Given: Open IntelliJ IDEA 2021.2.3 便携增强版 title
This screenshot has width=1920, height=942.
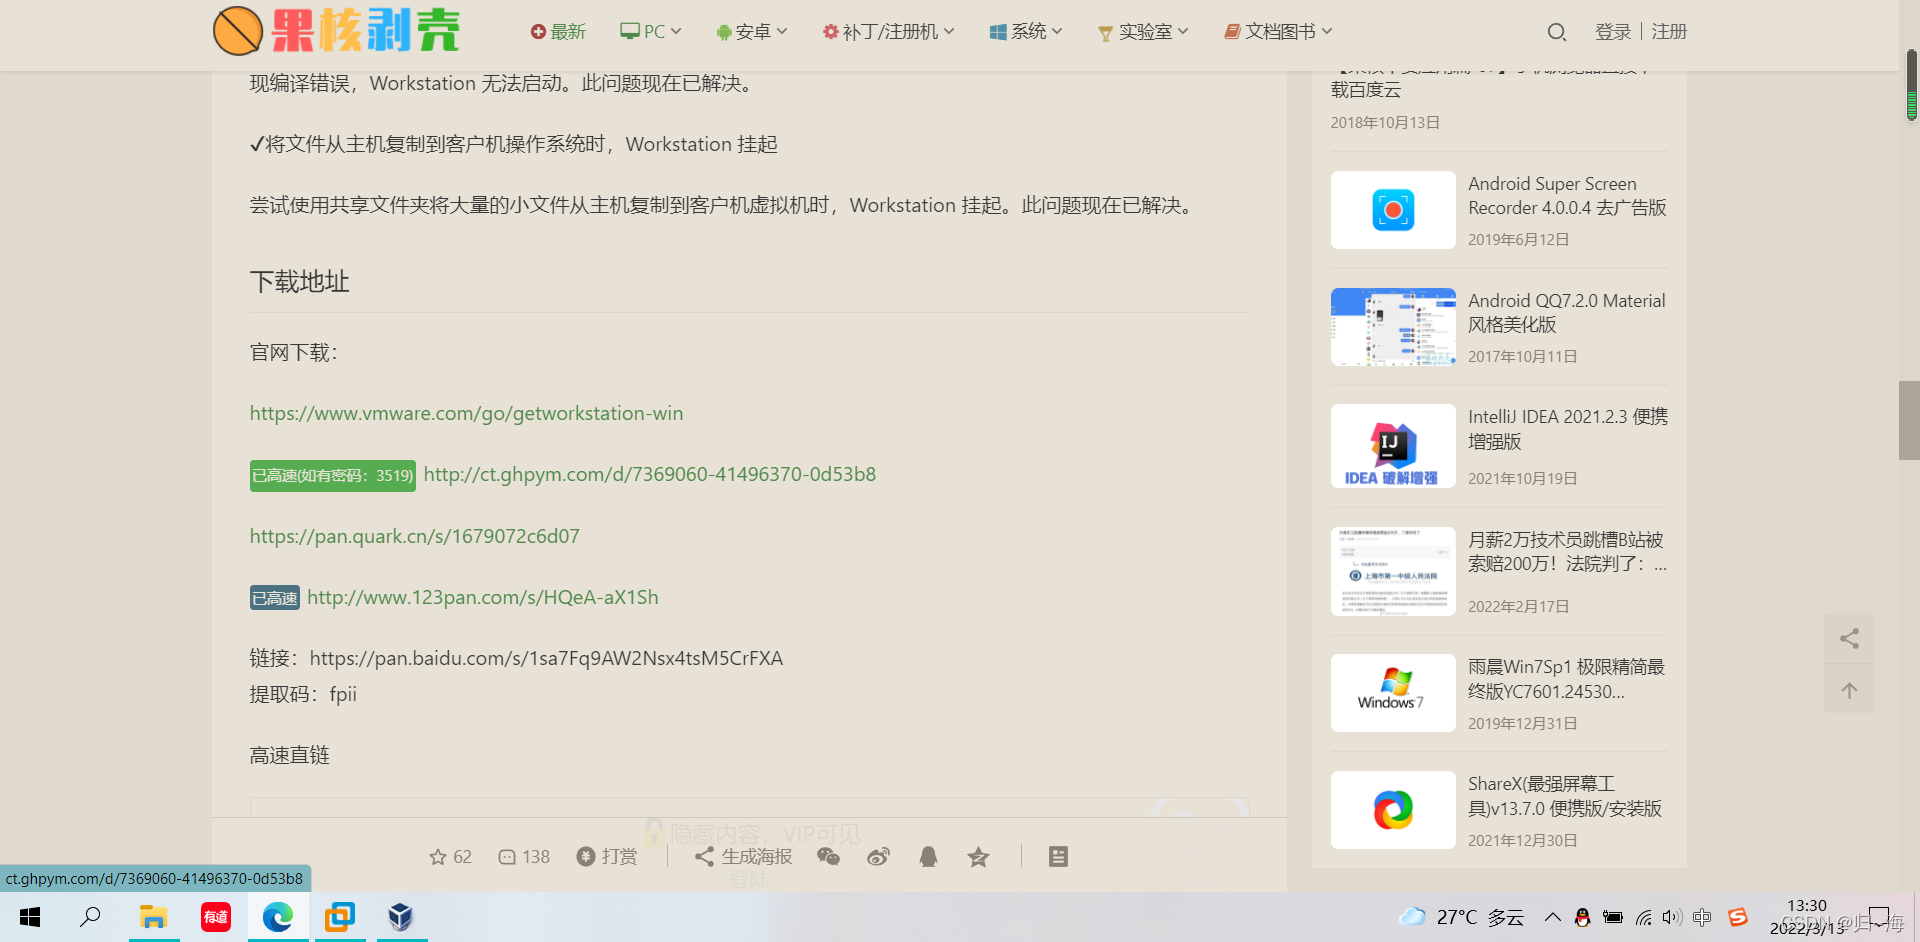Looking at the screenshot, I should [1567, 429].
